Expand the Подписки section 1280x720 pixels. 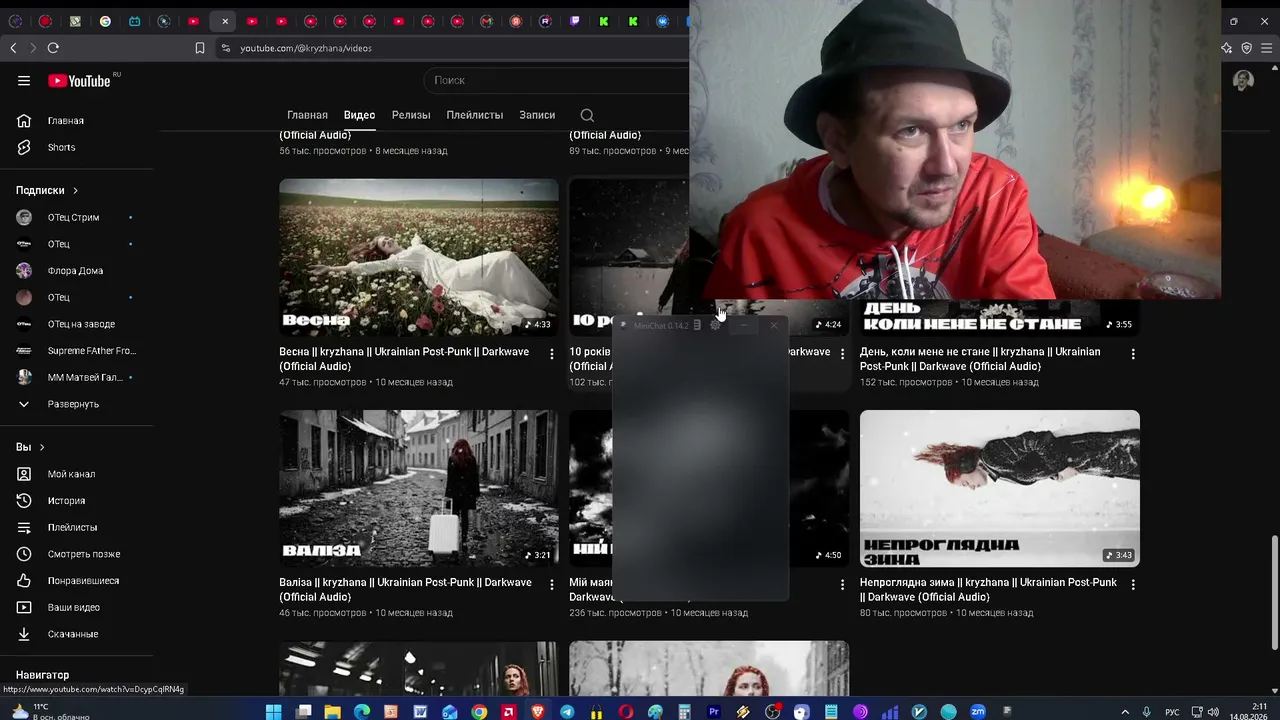pyautogui.click(x=47, y=190)
